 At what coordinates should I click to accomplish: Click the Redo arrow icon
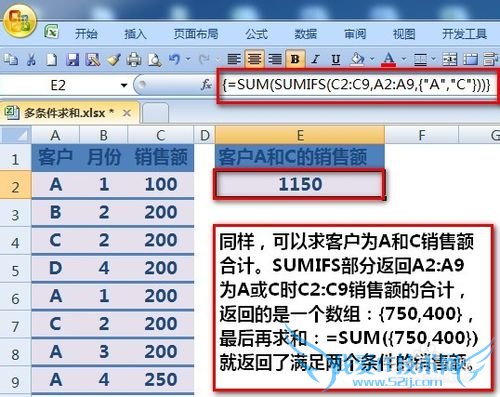tap(204, 59)
